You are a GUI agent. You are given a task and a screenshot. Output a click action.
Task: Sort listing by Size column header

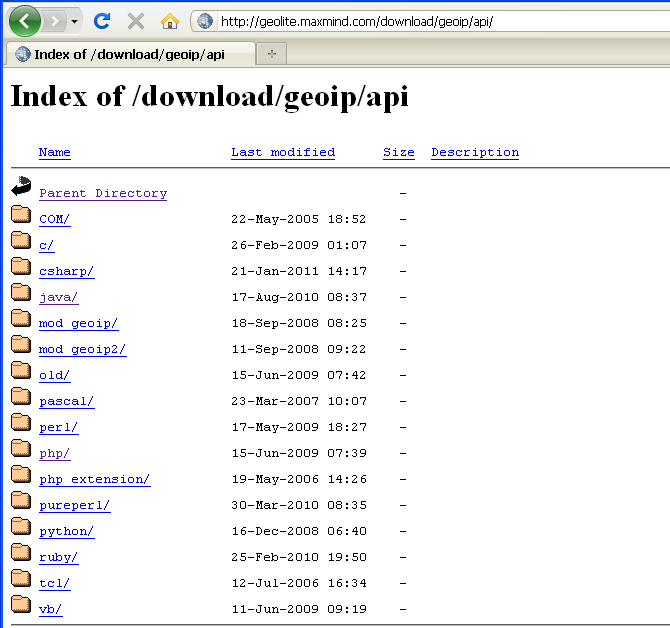pos(398,152)
